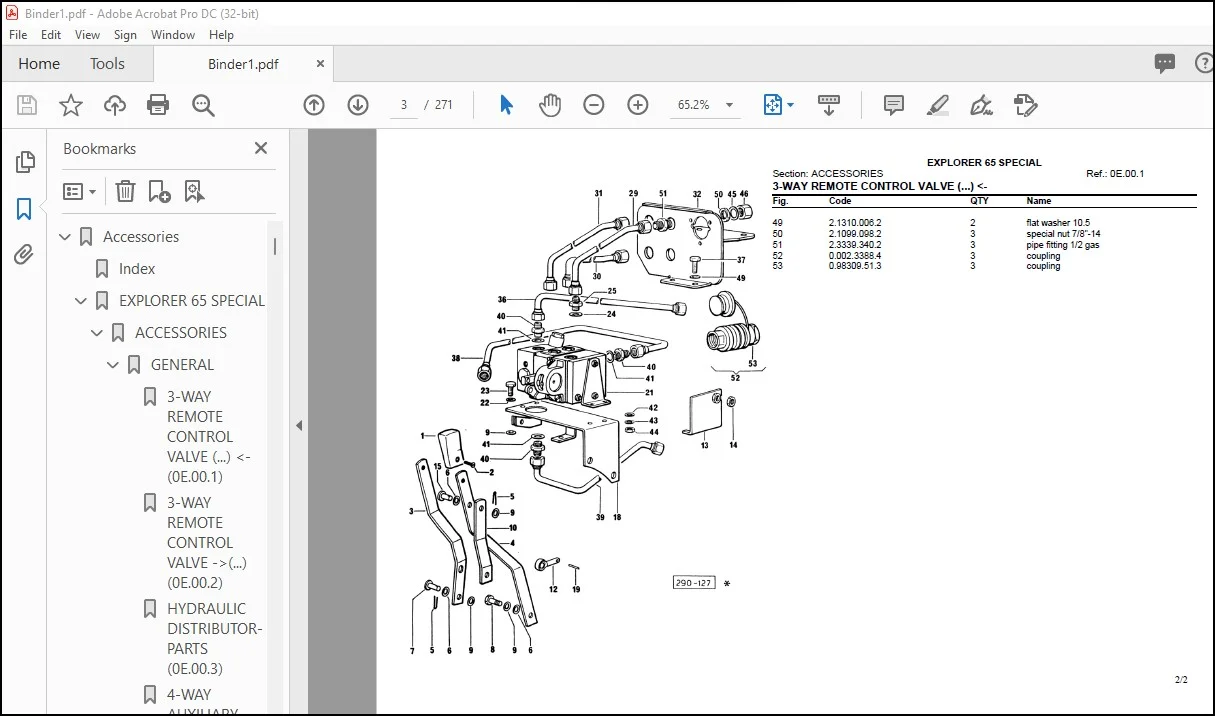Click the 'Ref.: 0E.00.1' reference text

click(x=1115, y=174)
